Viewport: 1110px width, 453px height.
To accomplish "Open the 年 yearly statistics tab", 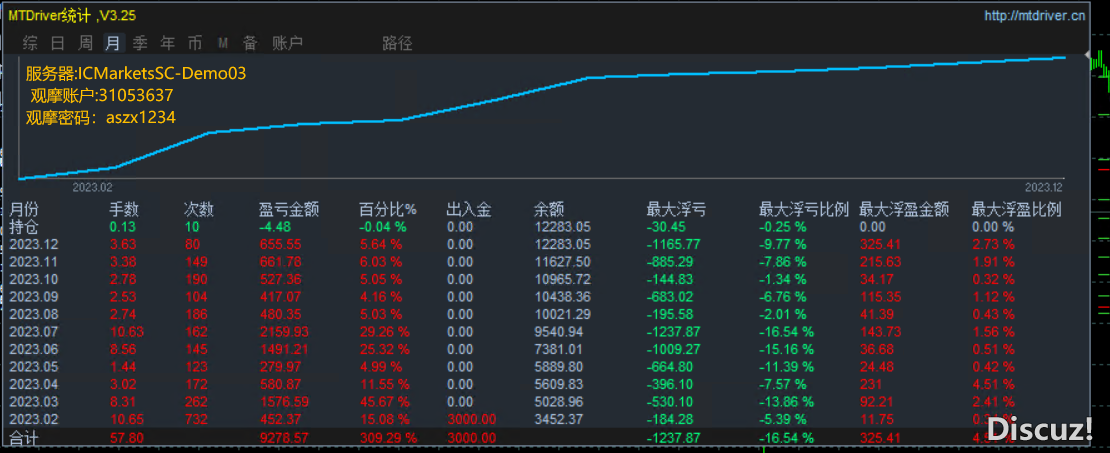I will coord(167,43).
